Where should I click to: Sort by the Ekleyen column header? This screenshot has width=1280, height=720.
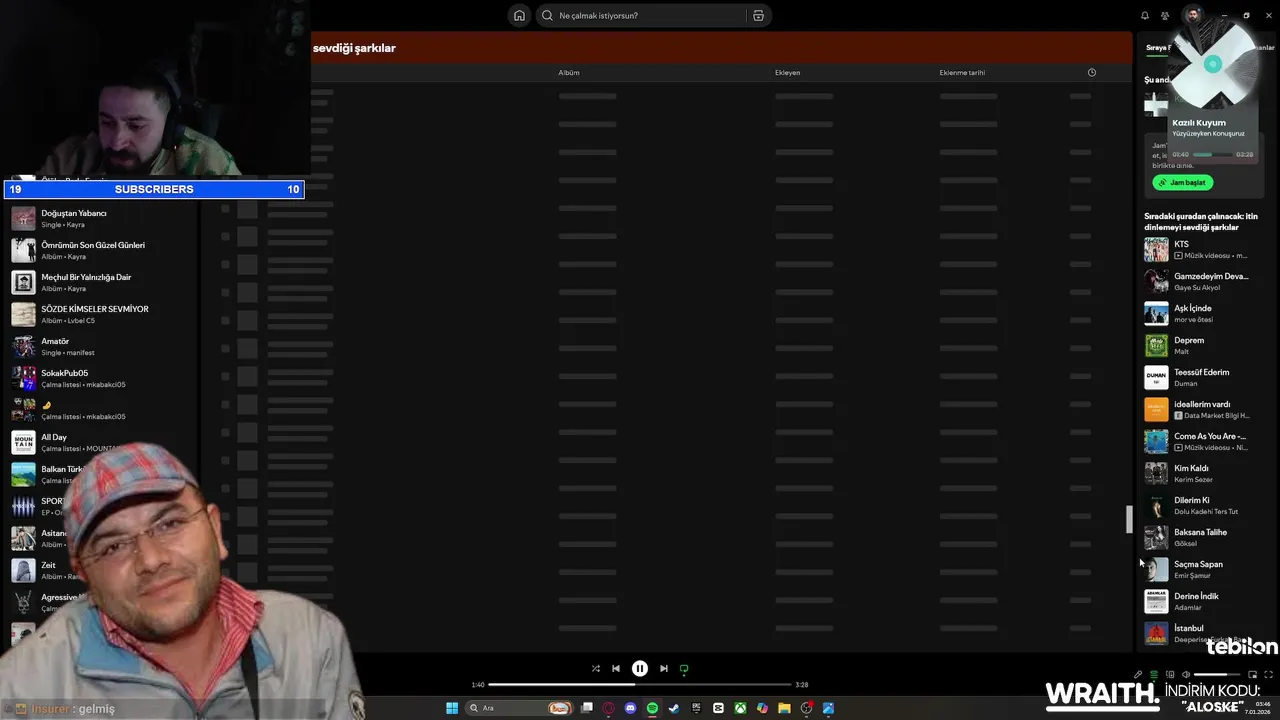tap(787, 72)
